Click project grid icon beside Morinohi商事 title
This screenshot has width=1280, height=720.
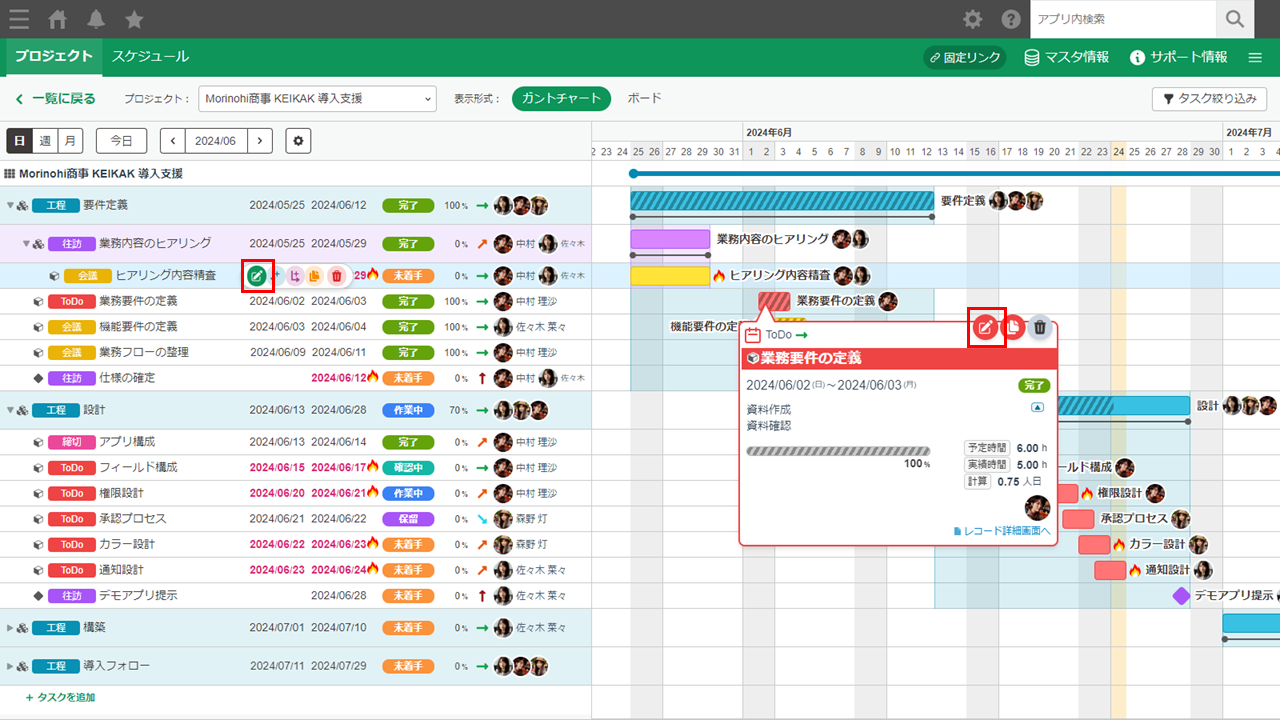10,173
